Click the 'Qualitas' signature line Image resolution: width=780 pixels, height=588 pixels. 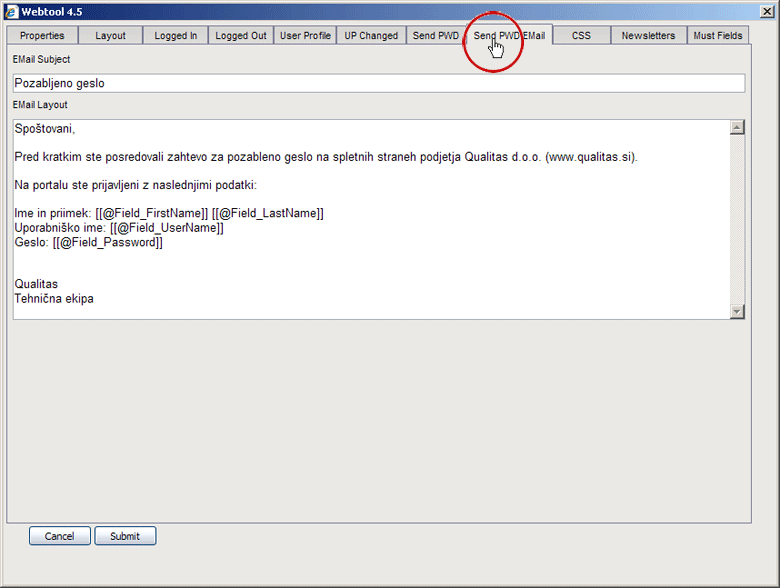point(36,284)
